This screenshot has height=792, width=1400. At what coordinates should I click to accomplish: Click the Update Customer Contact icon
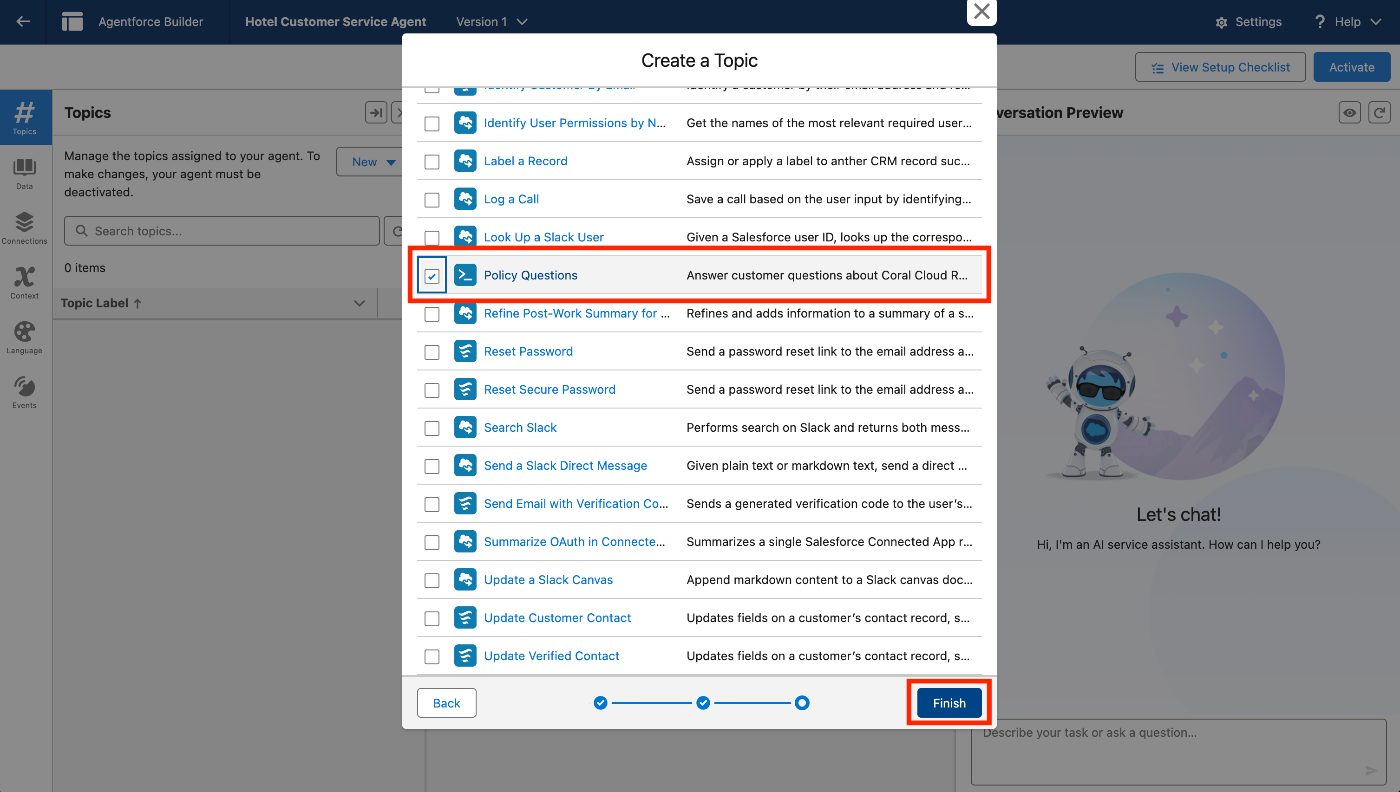(x=465, y=617)
